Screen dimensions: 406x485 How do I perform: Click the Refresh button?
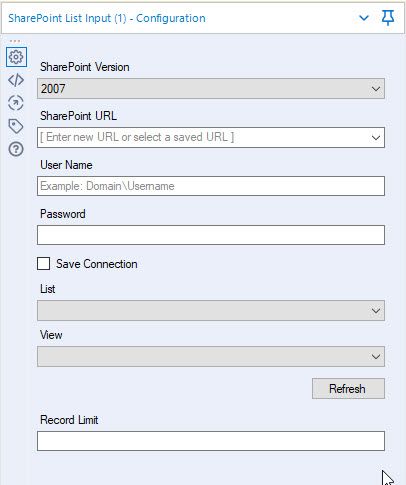[348, 388]
